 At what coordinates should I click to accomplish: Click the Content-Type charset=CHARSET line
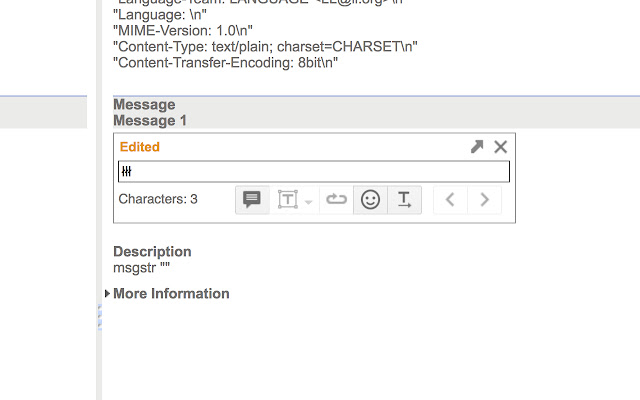point(265,47)
